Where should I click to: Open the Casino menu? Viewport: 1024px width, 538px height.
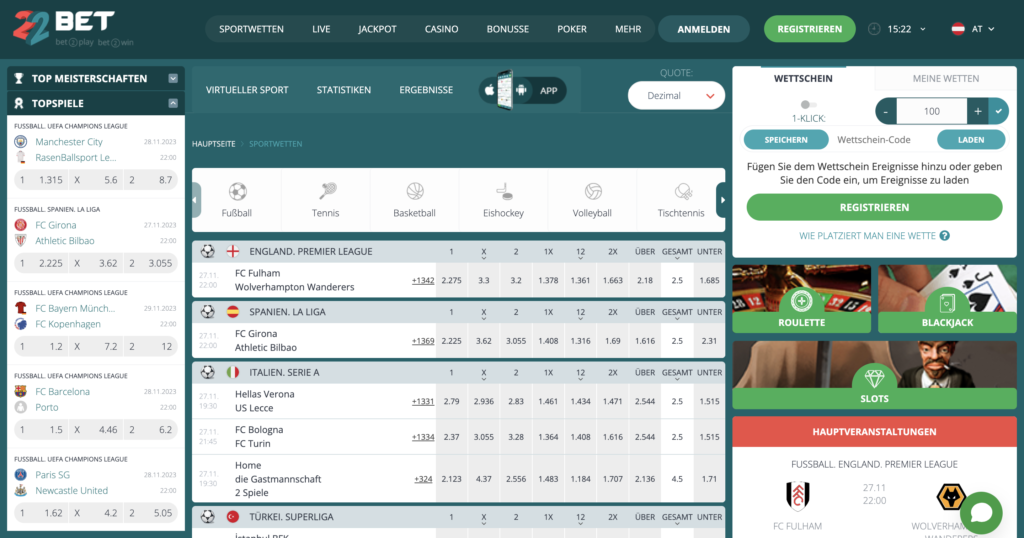[441, 29]
